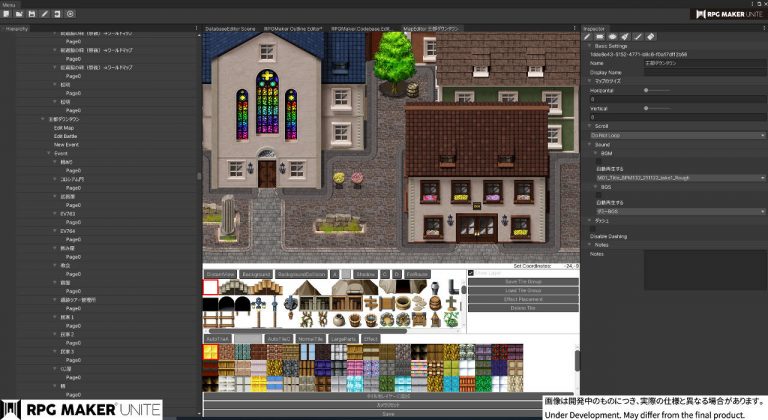The width and height of the screenshot is (768, 420).
Task: Collapse the Event node in Hierarchy
Action: tap(55, 153)
